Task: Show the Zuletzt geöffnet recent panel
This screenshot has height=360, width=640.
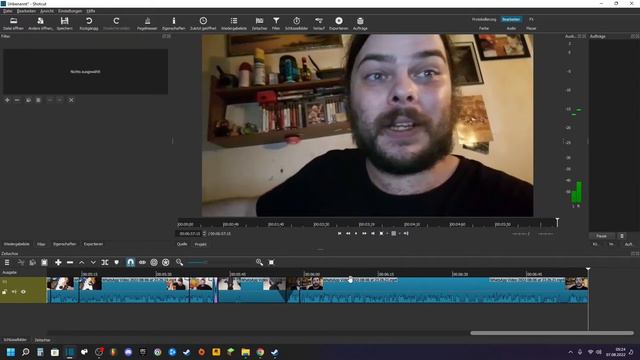Action: point(203,23)
